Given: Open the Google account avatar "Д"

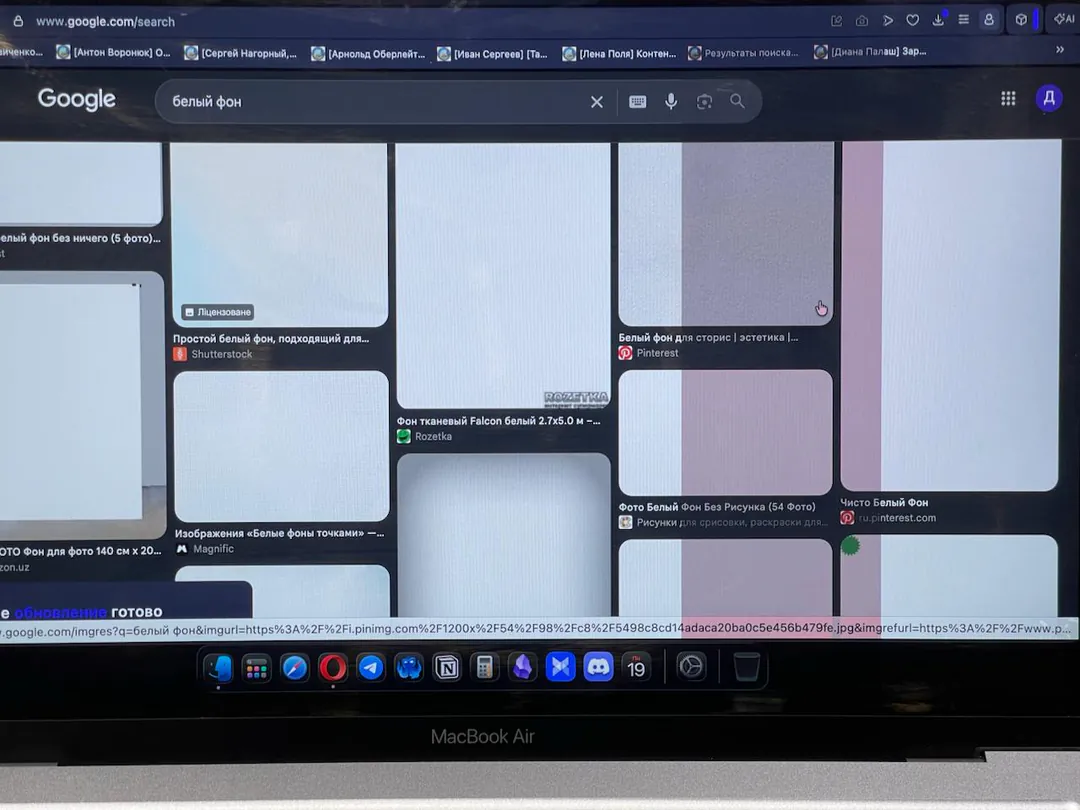Looking at the screenshot, I should coord(1049,98).
